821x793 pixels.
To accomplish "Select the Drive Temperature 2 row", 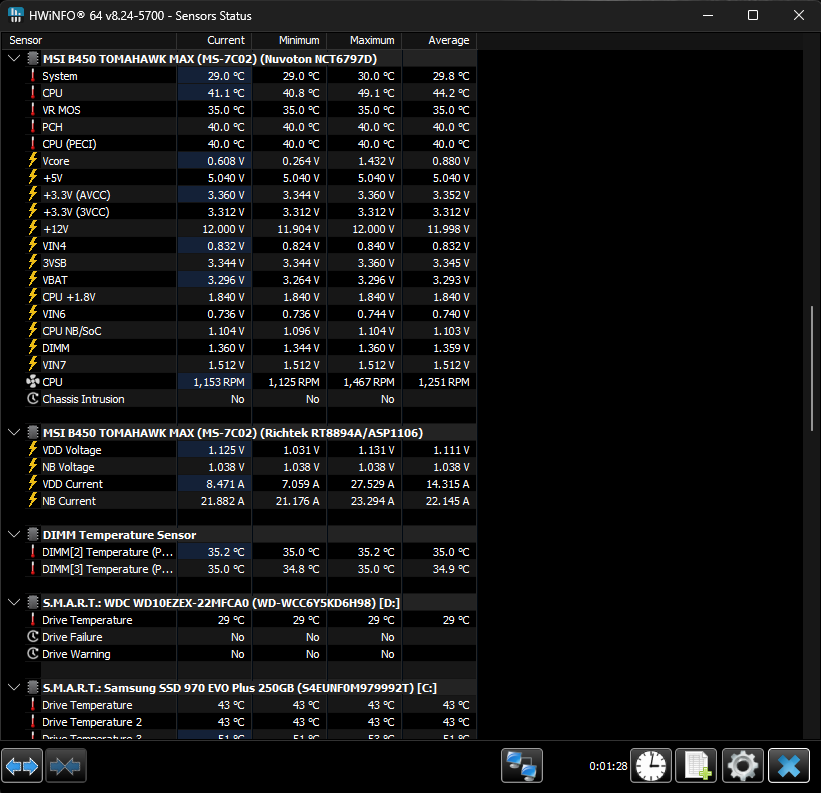I will pyautogui.click(x=250, y=722).
